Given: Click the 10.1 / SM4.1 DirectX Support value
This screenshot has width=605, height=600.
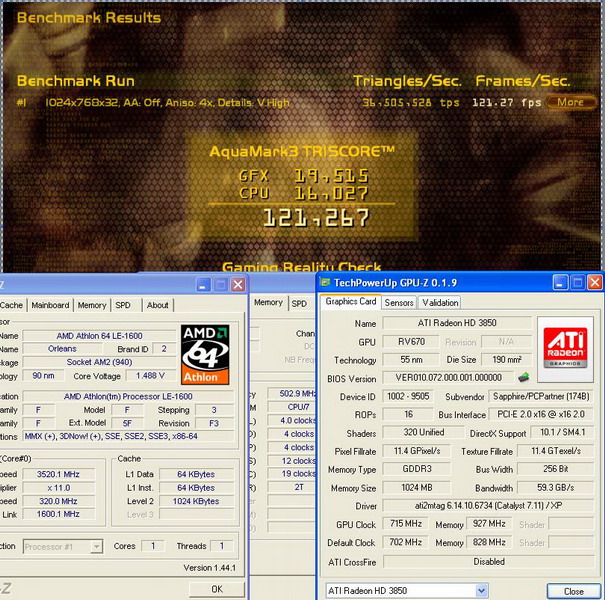Looking at the screenshot, I should pos(562,432).
